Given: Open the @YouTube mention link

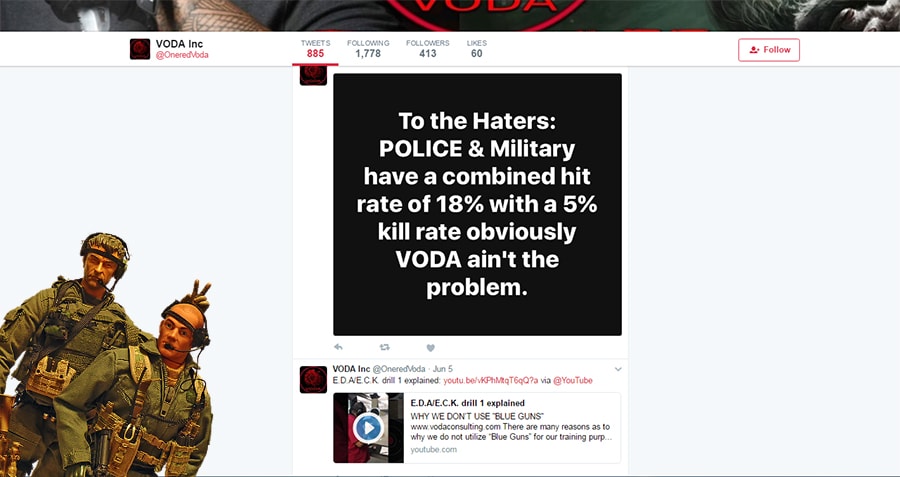Looking at the screenshot, I should 572,381.
